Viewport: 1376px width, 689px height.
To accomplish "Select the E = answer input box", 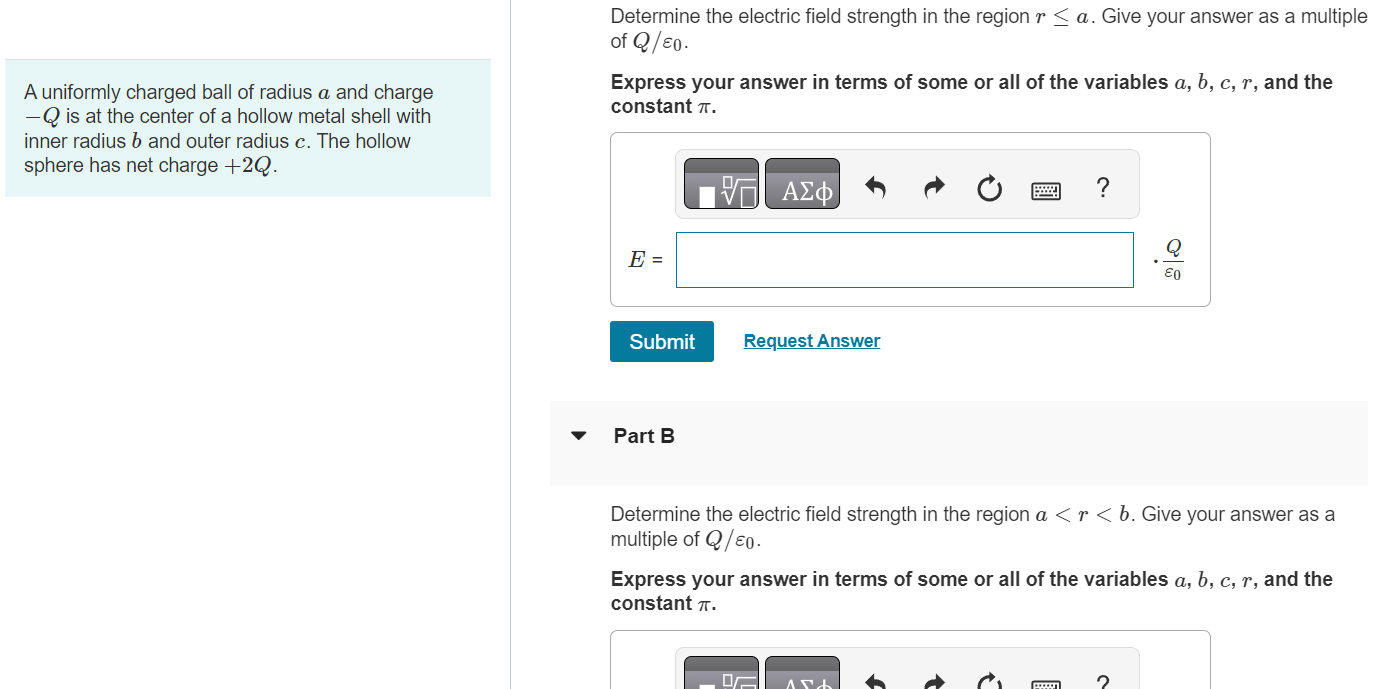I will (x=903, y=260).
